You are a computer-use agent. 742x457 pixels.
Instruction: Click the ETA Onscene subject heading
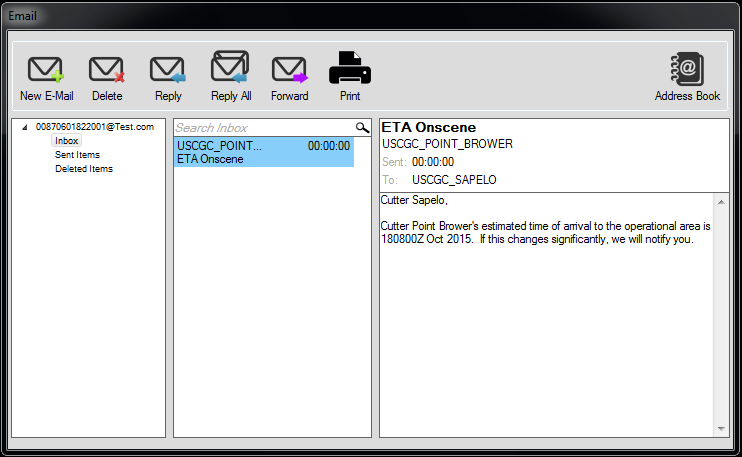click(x=429, y=128)
